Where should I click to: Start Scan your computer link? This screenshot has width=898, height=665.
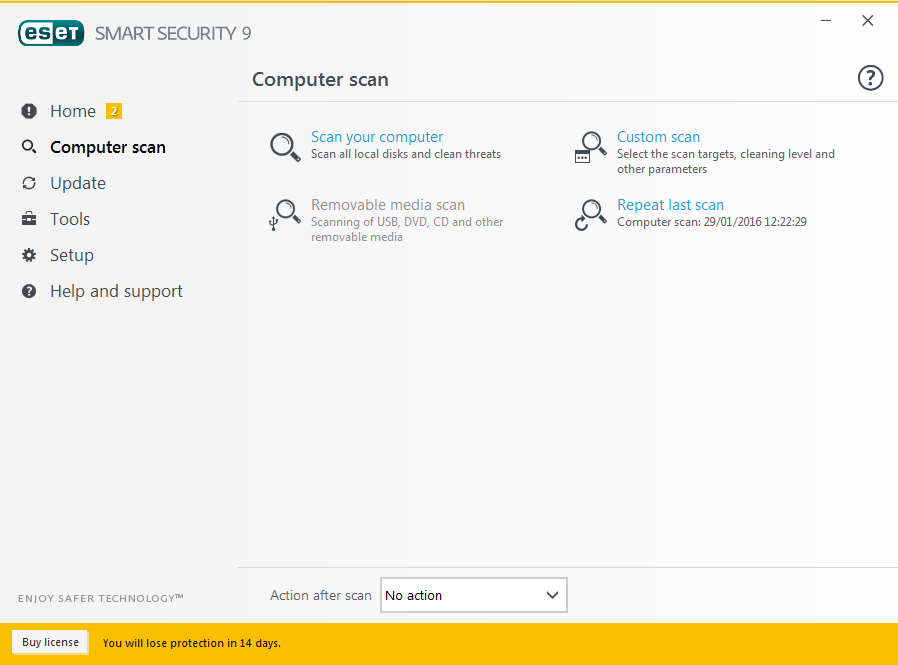click(x=377, y=137)
